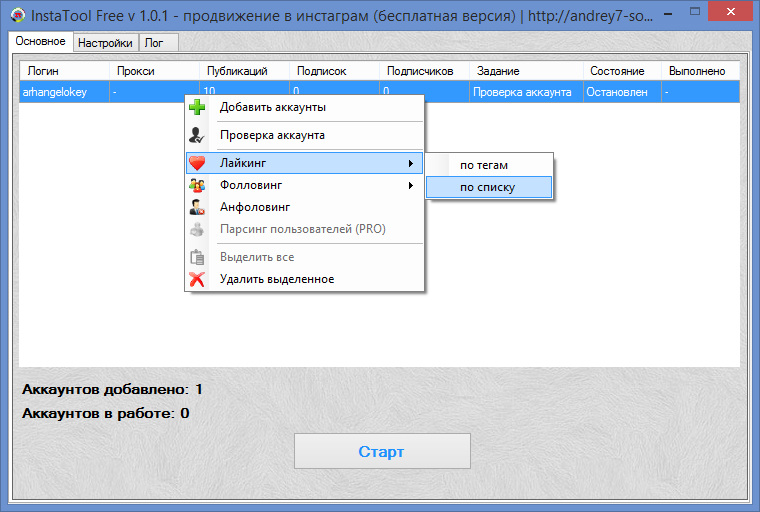The image size is (760, 512).
Task: Click Выделить все menu item
Action: (304, 257)
